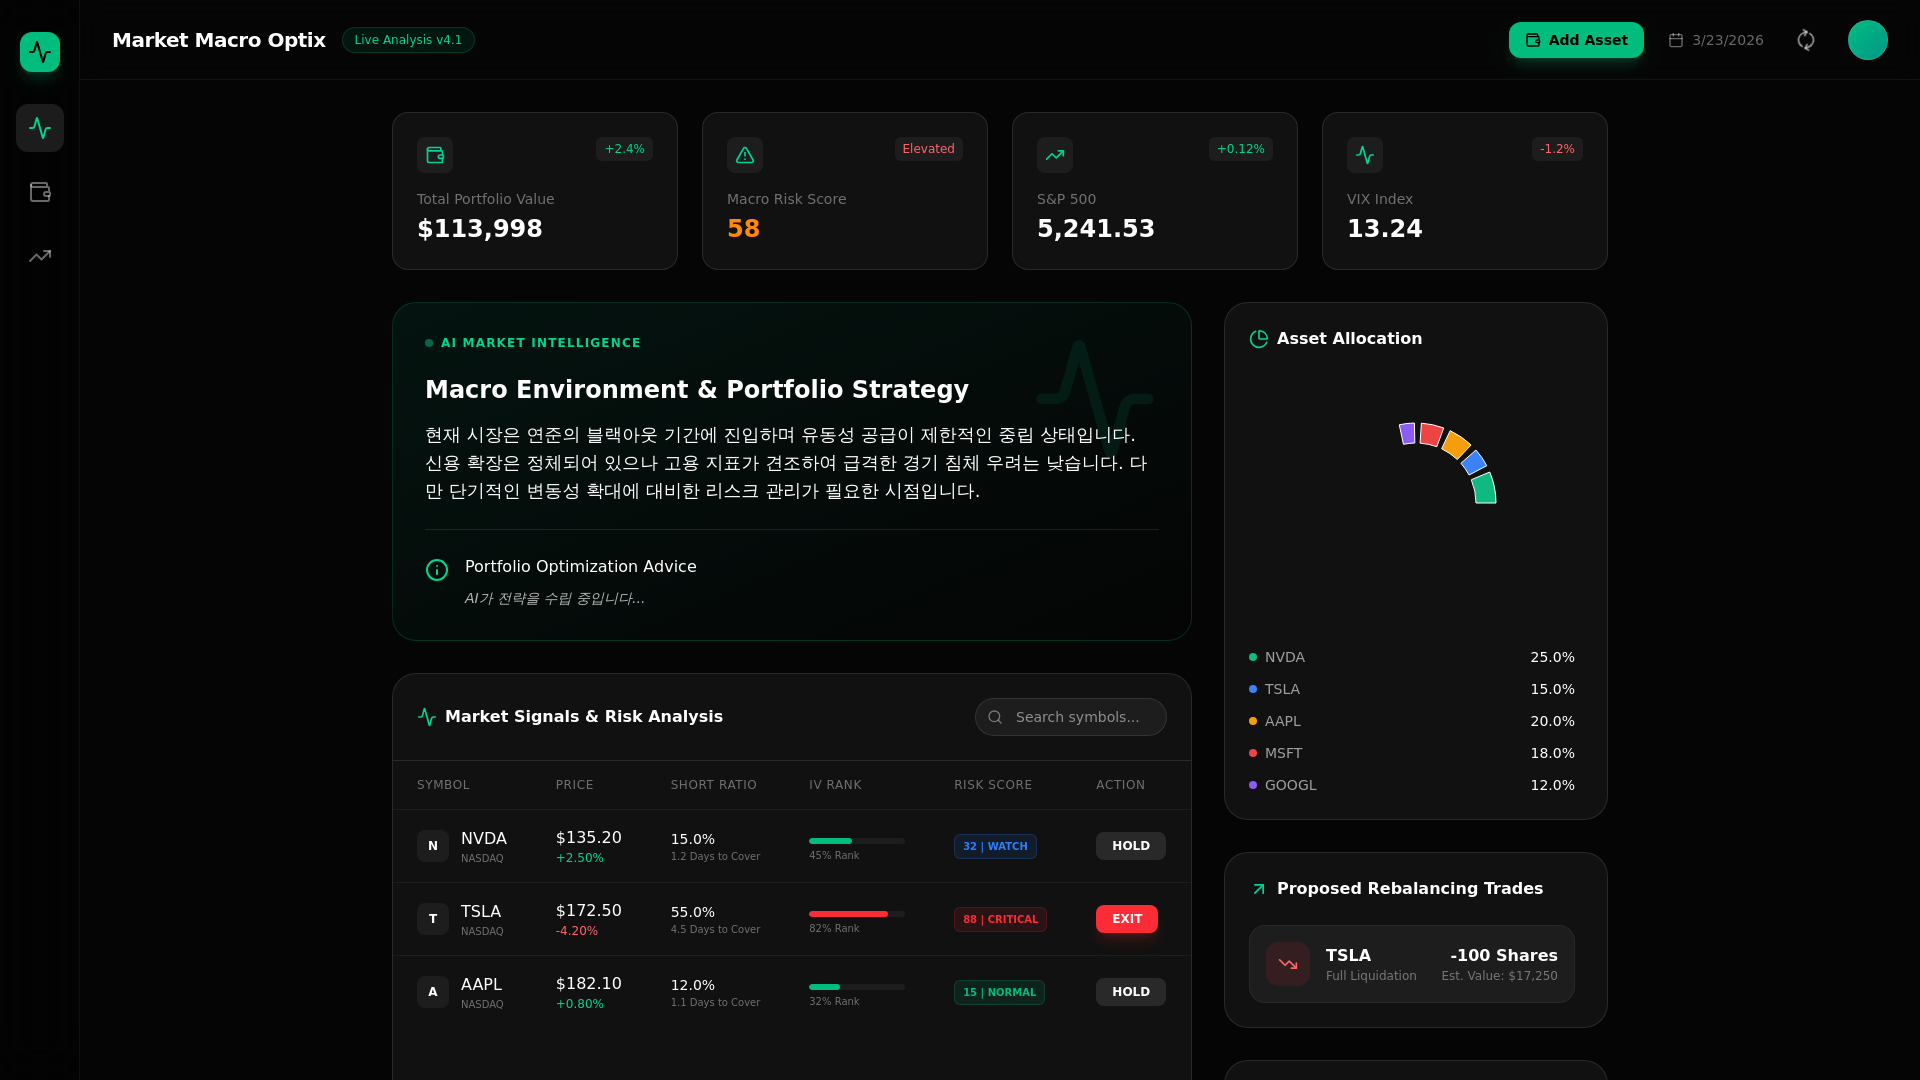Click the TSLA downtrend trade icon
The height and width of the screenshot is (1080, 1920).
(1288, 964)
